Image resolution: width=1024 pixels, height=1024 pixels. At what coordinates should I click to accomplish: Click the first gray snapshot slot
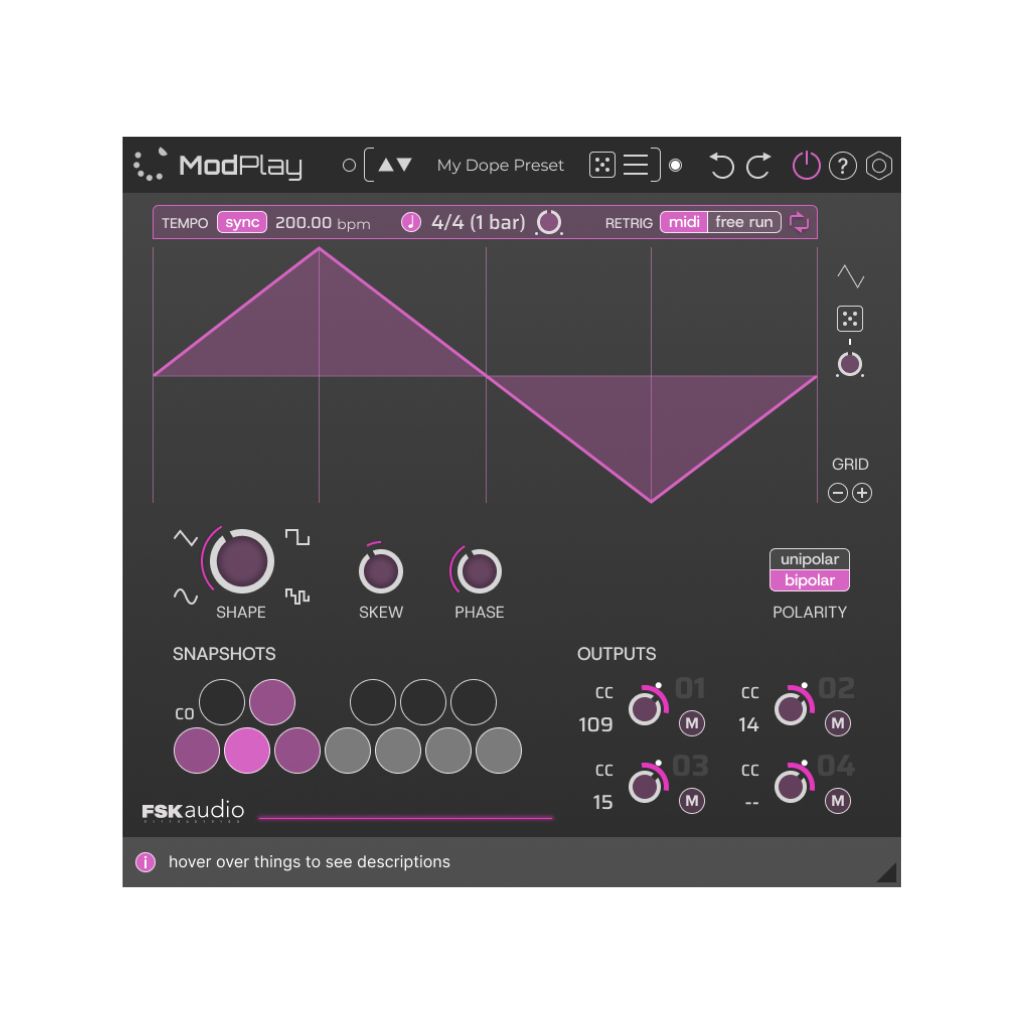(347, 751)
